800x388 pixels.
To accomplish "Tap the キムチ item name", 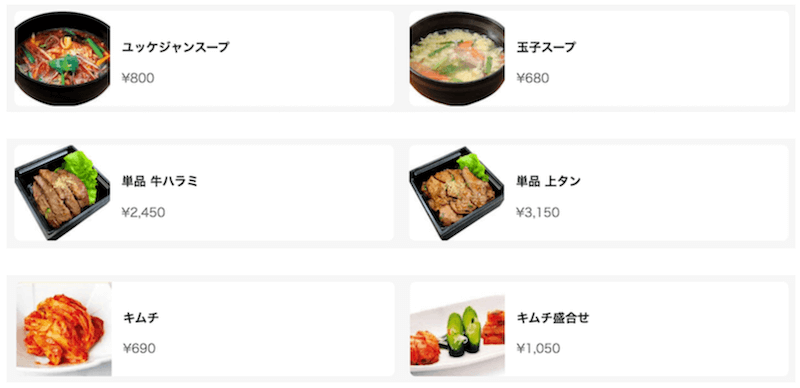I will (141, 318).
